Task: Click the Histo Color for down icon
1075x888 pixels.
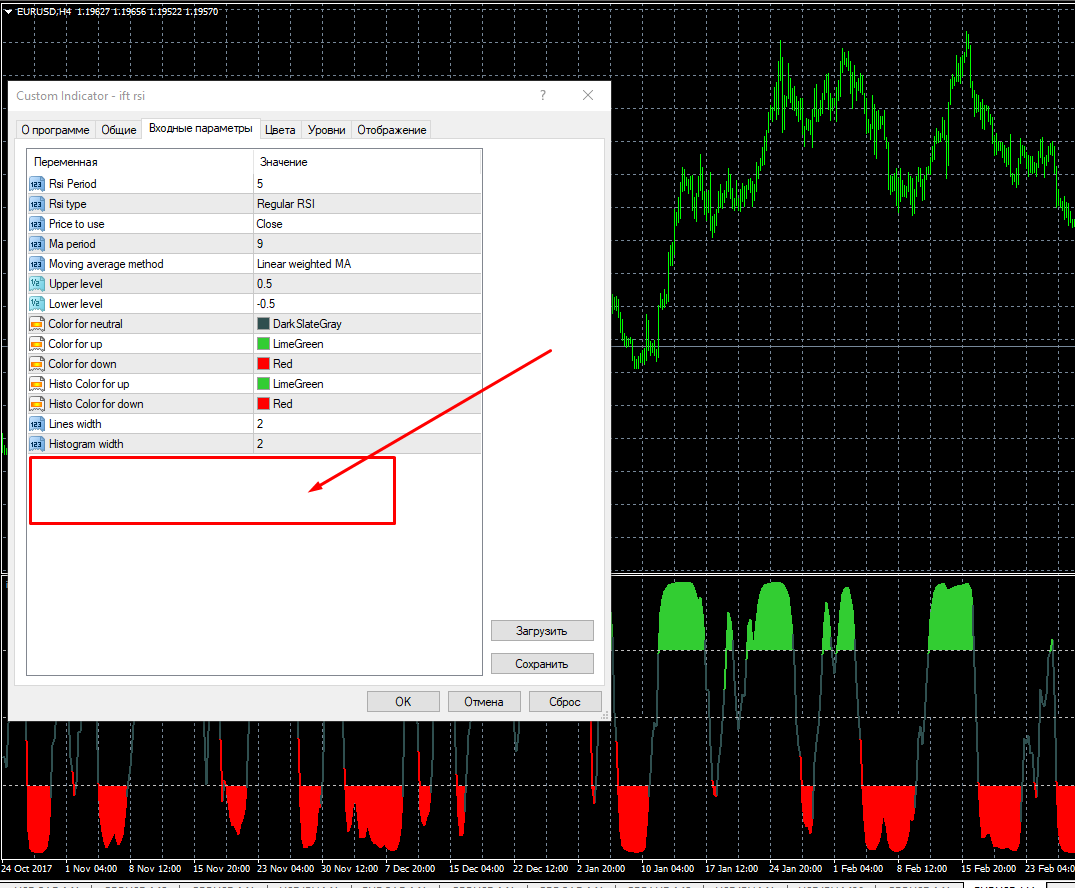Action: [x=37, y=404]
